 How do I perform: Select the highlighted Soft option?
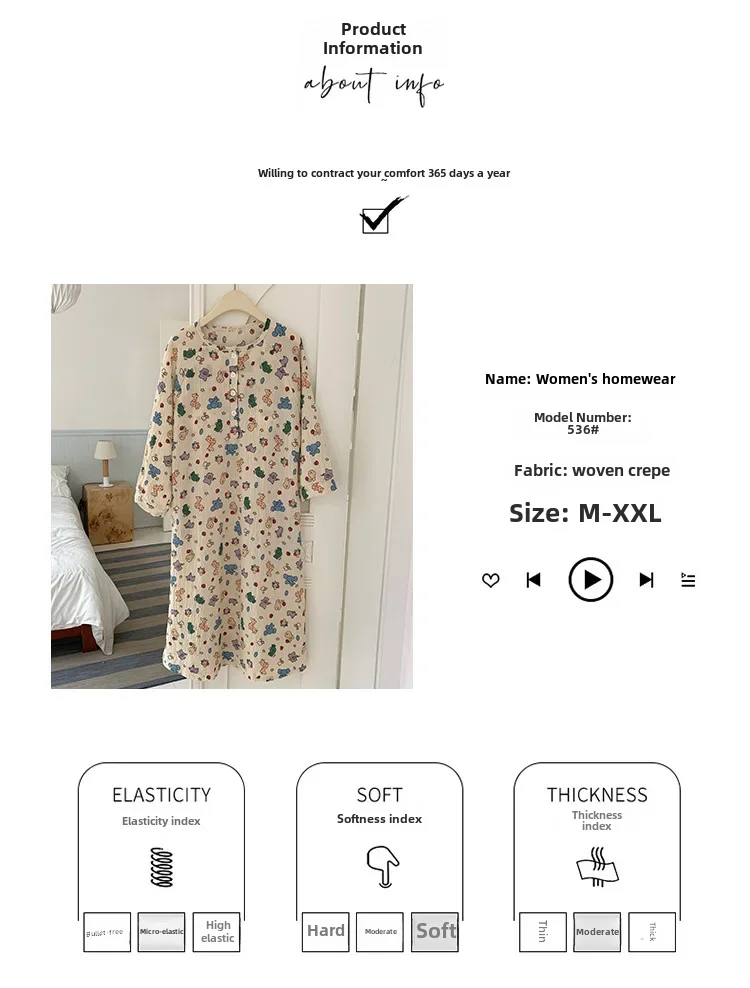435,932
